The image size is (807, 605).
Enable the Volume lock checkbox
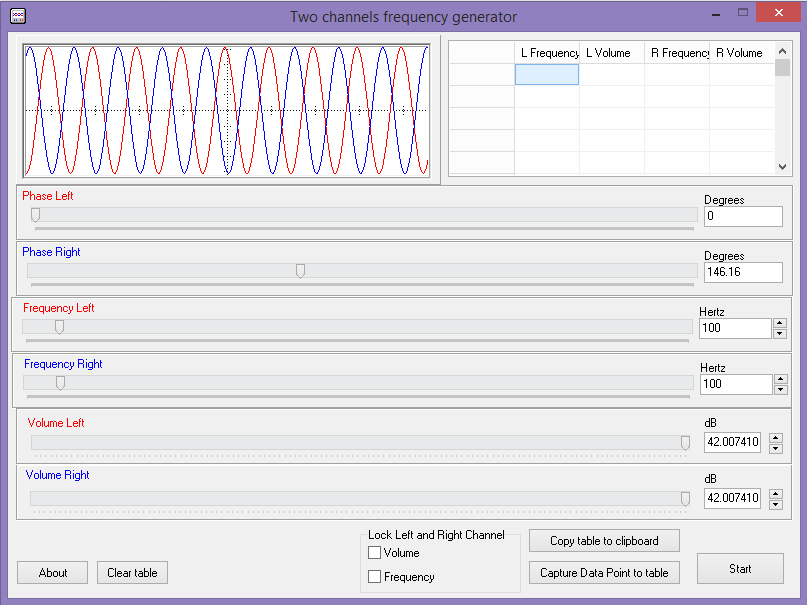[375, 553]
